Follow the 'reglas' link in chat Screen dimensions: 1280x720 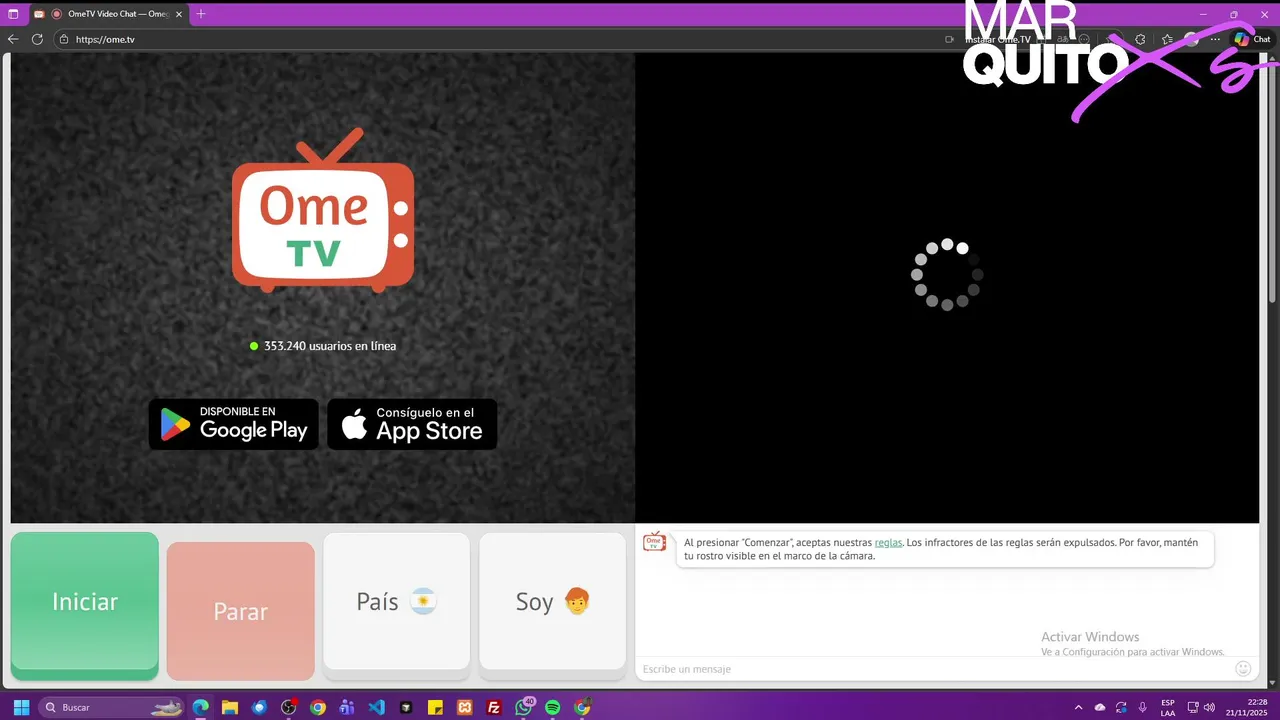pyautogui.click(x=888, y=542)
